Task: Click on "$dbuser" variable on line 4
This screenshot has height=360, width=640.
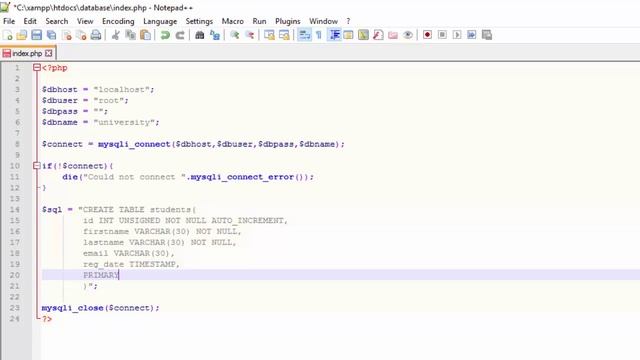Action: [60, 100]
